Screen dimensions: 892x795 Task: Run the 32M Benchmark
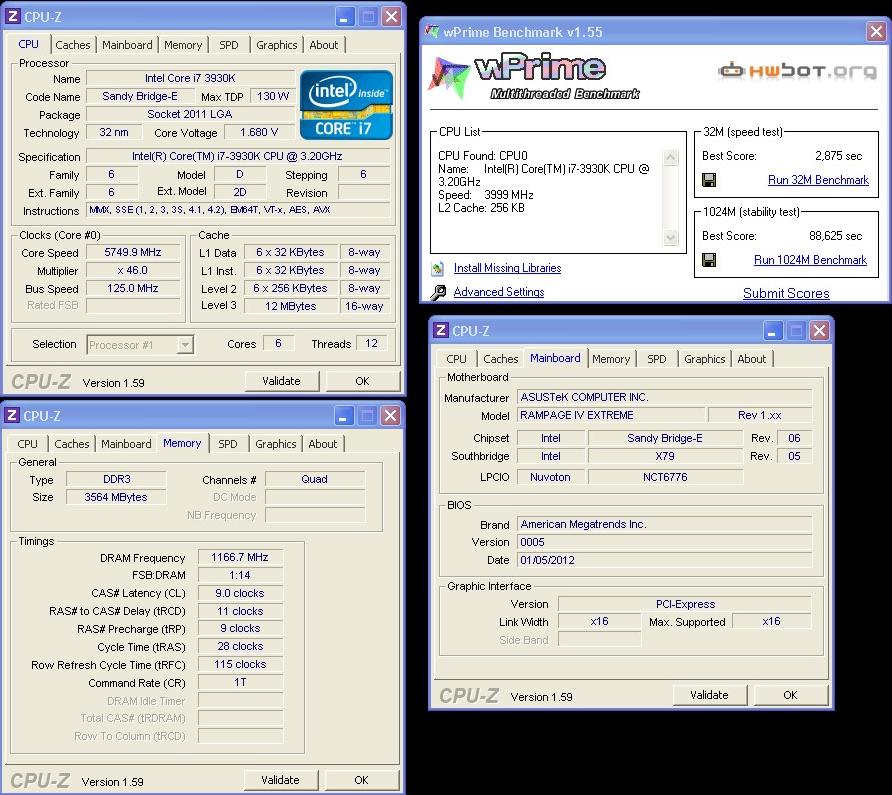(818, 180)
